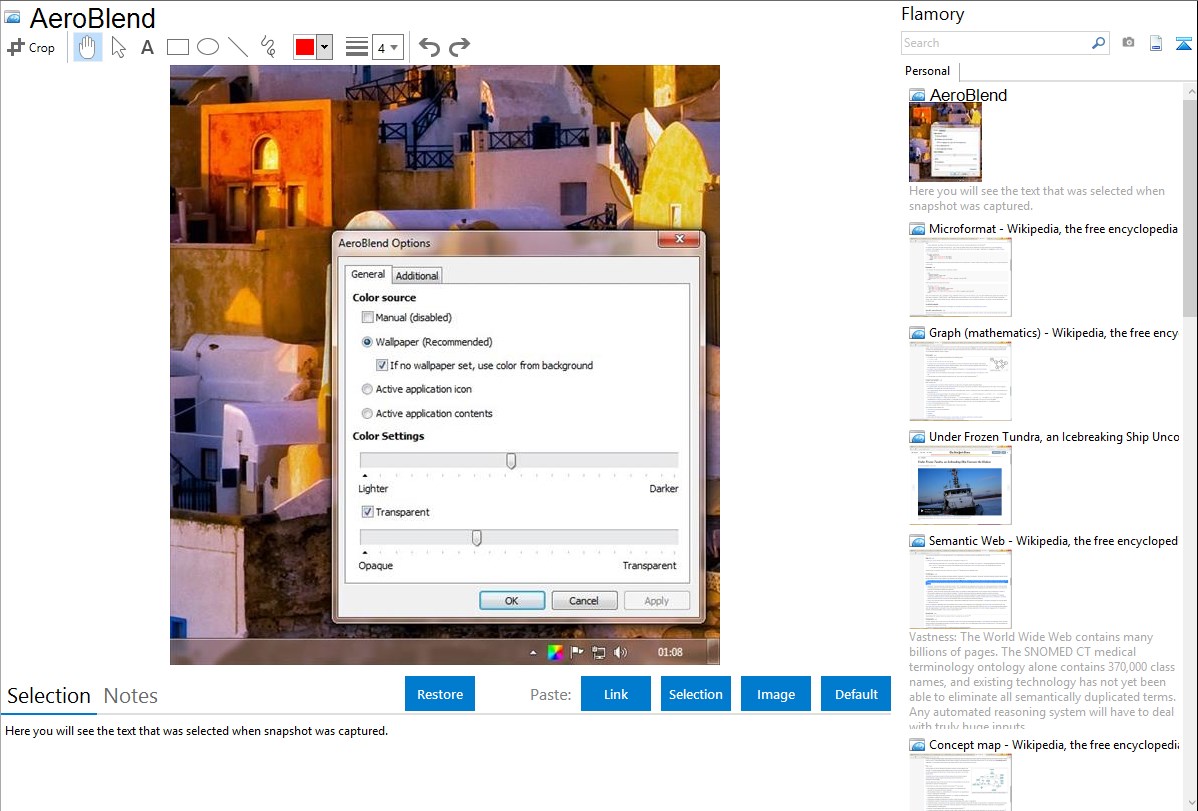Select the Crop tool
Image resolution: width=1198 pixels, height=811 pixels.
point(31,47)
